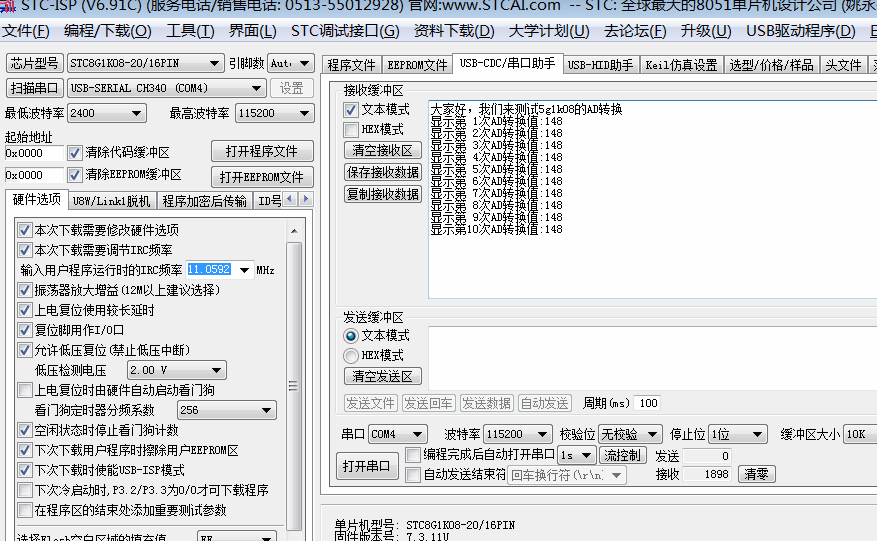
Task: Expand the 引脚数 Auto dropdown
Action: coord(304,64)
